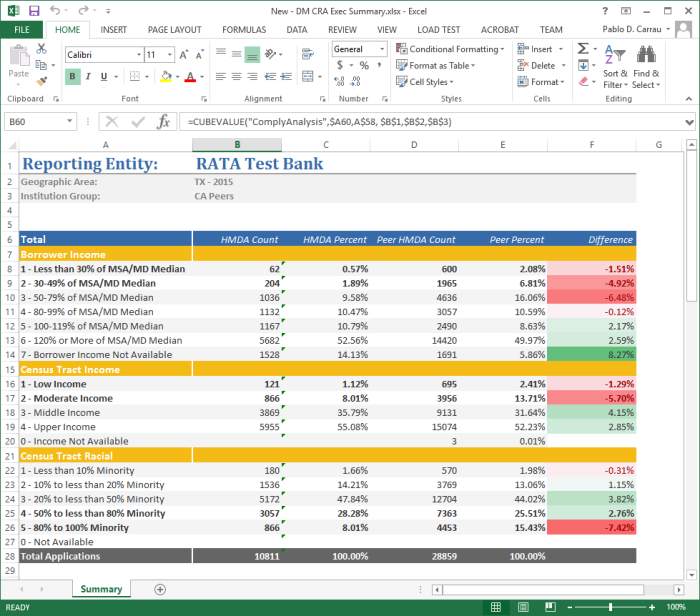700x616 pixels.
Task: Switch to the INSERT tab
Action: coord(113,29)
